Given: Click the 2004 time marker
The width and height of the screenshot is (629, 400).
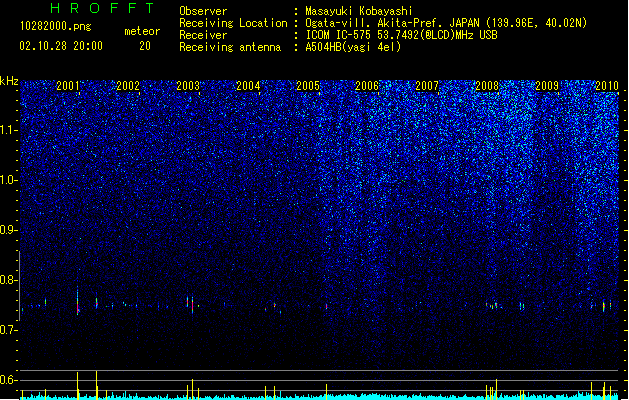Looking at the screenshot, I should coord(248,85).
